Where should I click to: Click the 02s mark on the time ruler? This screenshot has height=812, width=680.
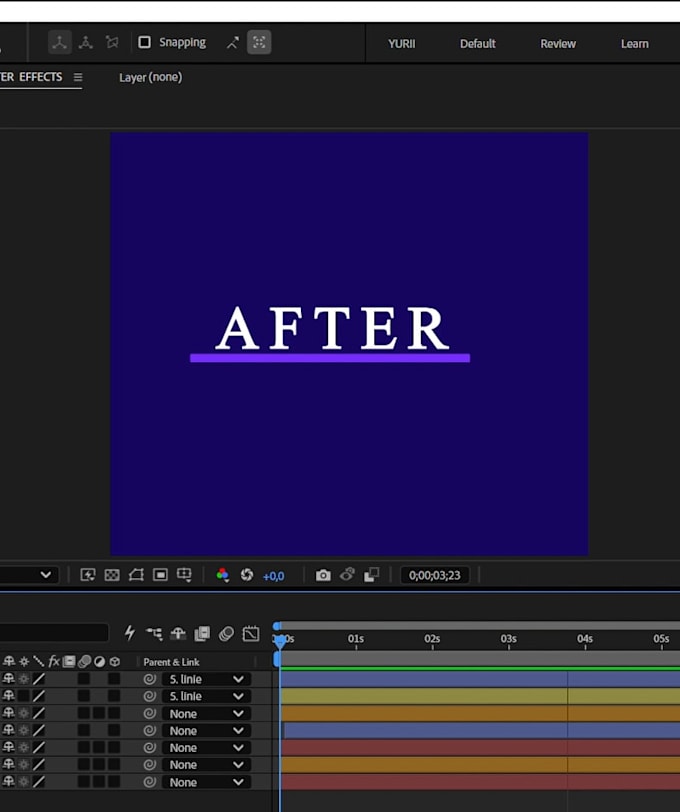432,639
